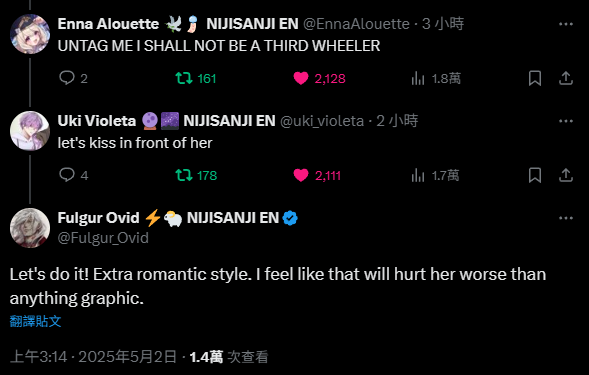
Task: Share Uki Violeta's tweet
Action: point(566,175)
